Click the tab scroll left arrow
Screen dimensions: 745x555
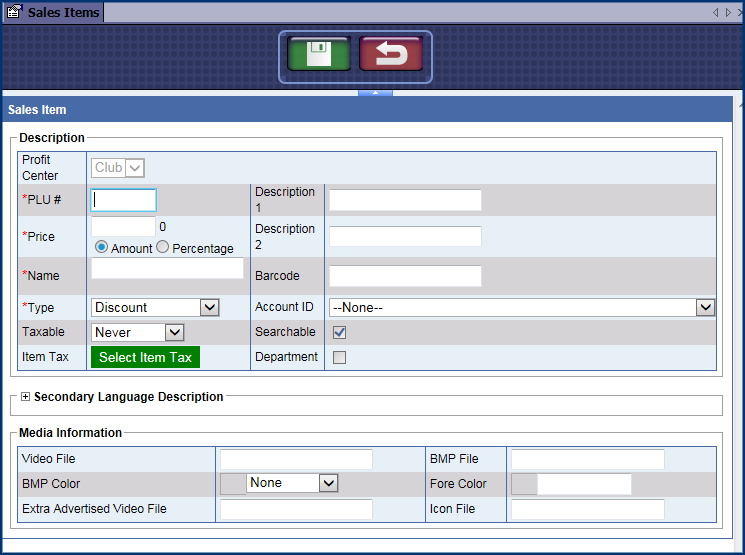[x=716, y=12]
